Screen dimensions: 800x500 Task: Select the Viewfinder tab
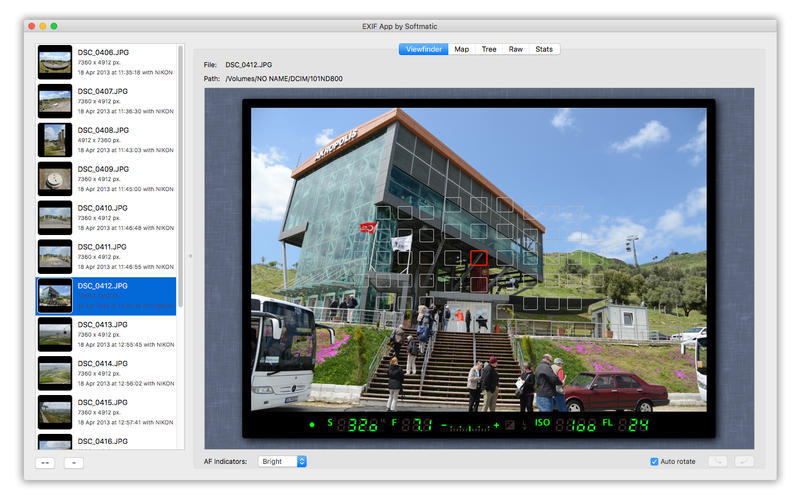click(423, 49)
